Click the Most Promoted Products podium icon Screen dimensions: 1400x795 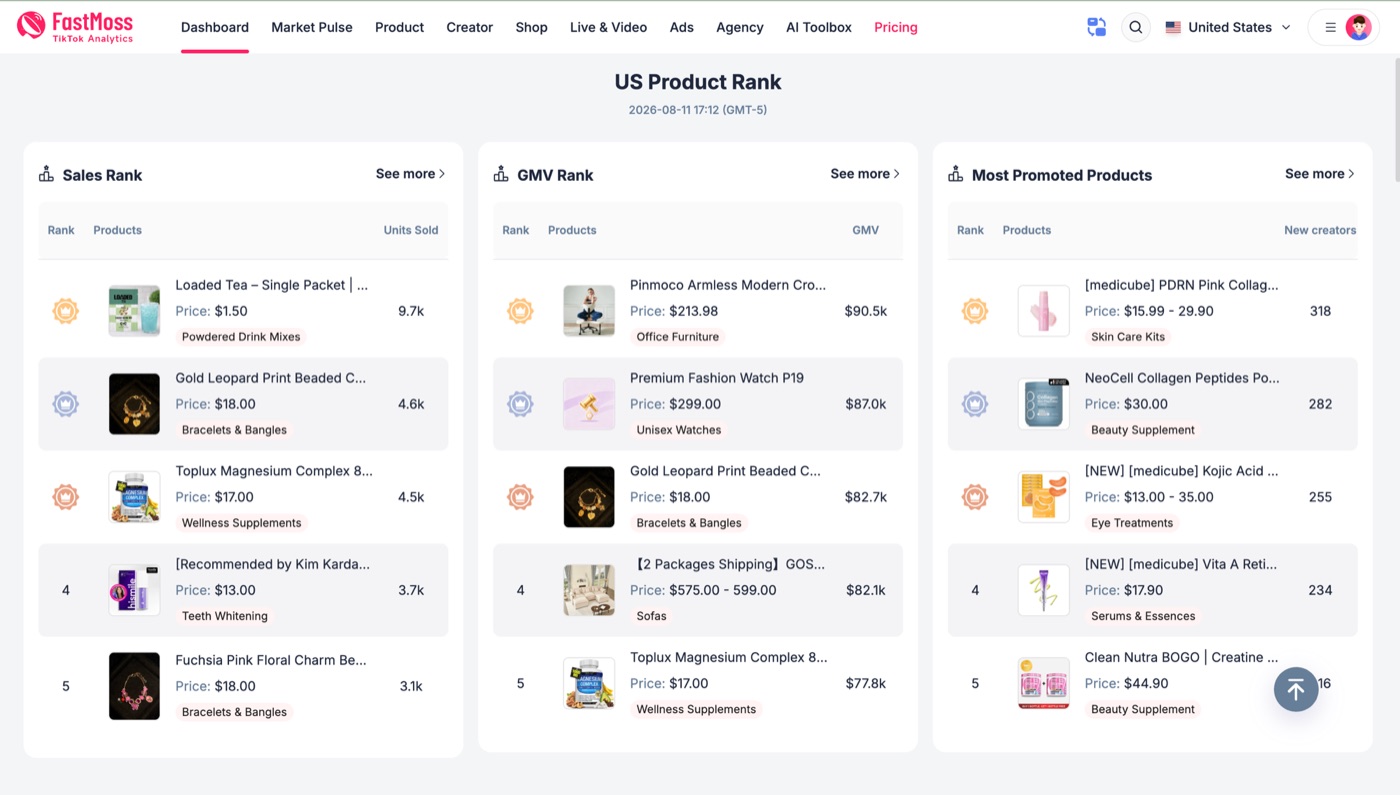(x=956, y=174)
